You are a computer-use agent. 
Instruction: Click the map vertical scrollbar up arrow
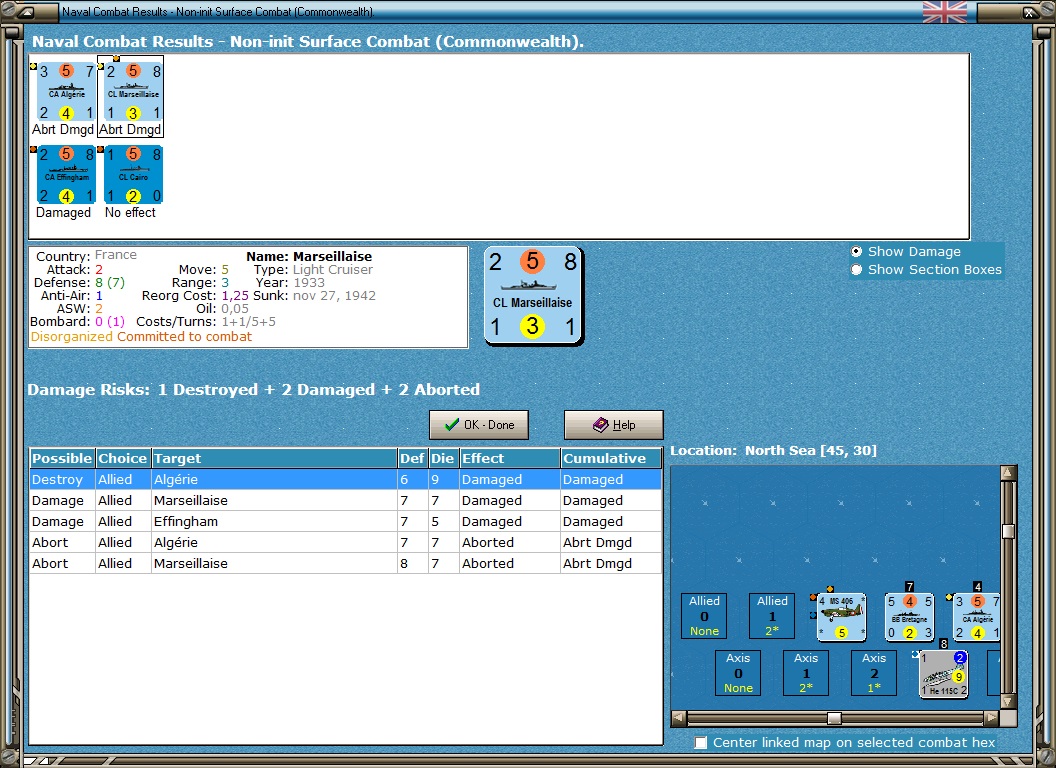(x=1008, y=472)
